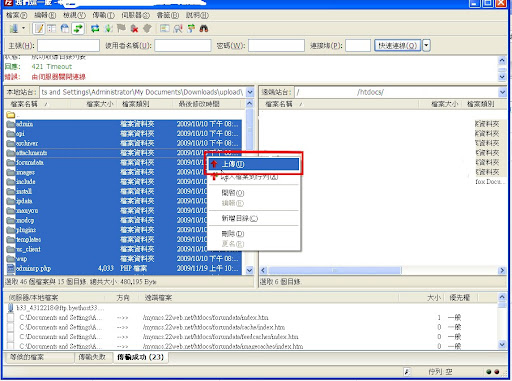This screenshot has width=512, height=381.
Task: Toggle the remote directory tree view
Action: coord(65,29)
